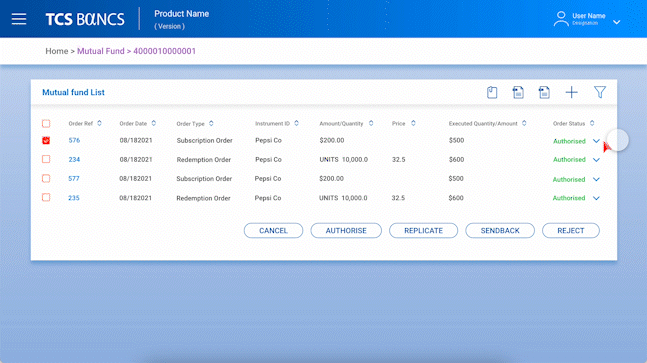Open order reference 576 link

pos(74,140)
